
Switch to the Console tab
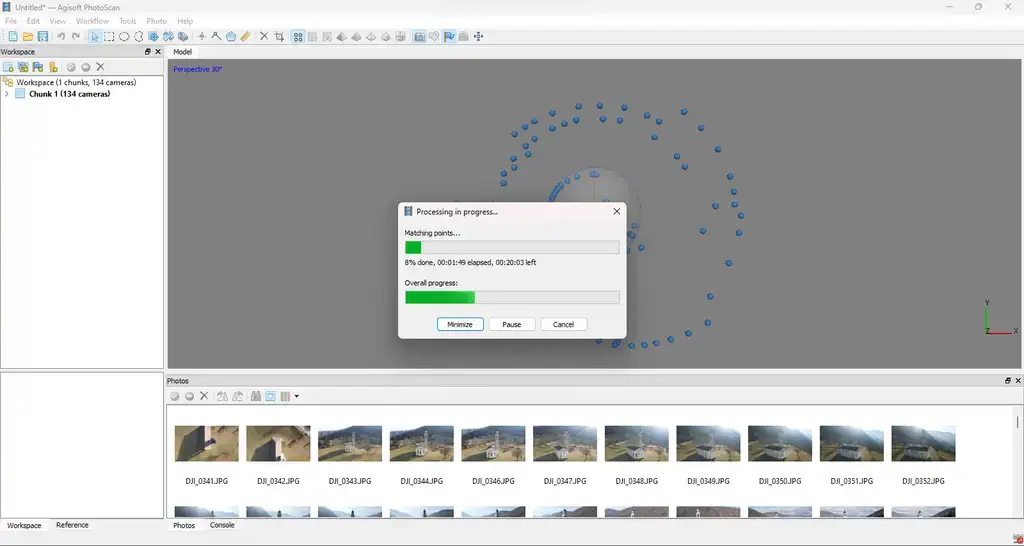[x=222, y=525]
